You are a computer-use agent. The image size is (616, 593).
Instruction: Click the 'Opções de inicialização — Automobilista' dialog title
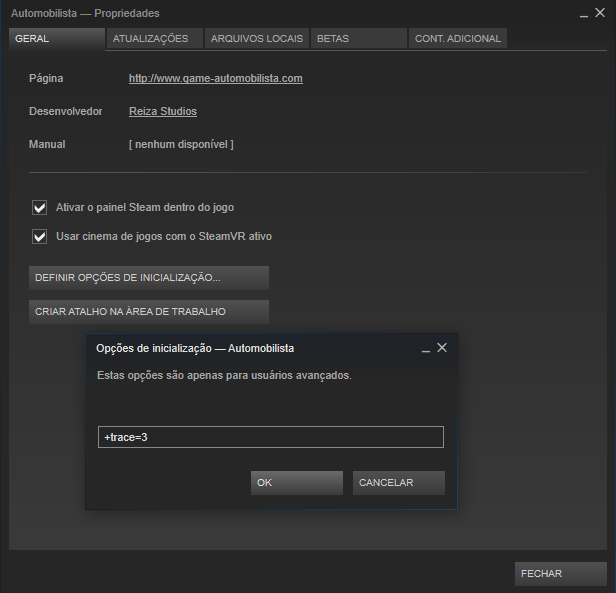[195, 349]
